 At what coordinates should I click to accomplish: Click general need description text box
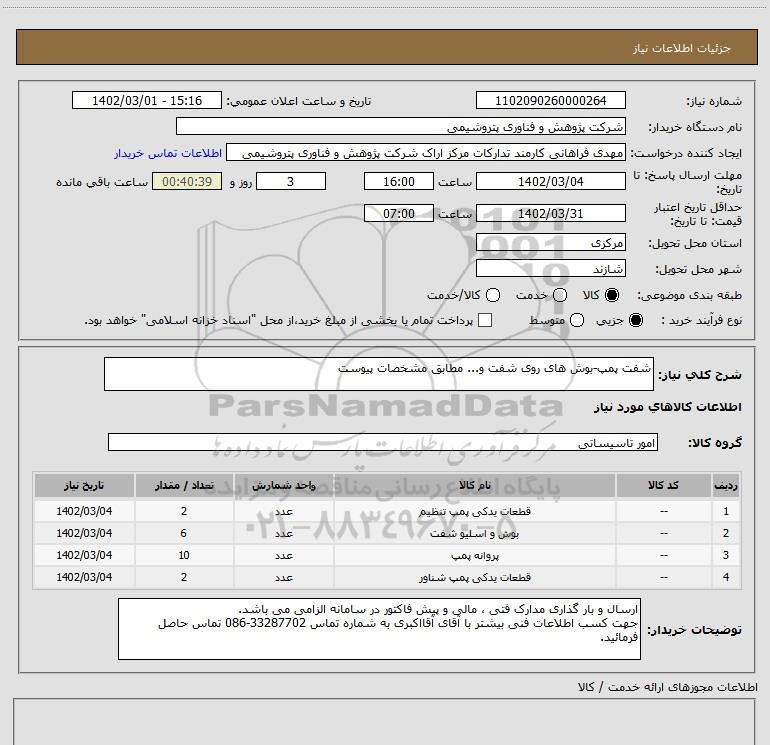coord(379,374)
